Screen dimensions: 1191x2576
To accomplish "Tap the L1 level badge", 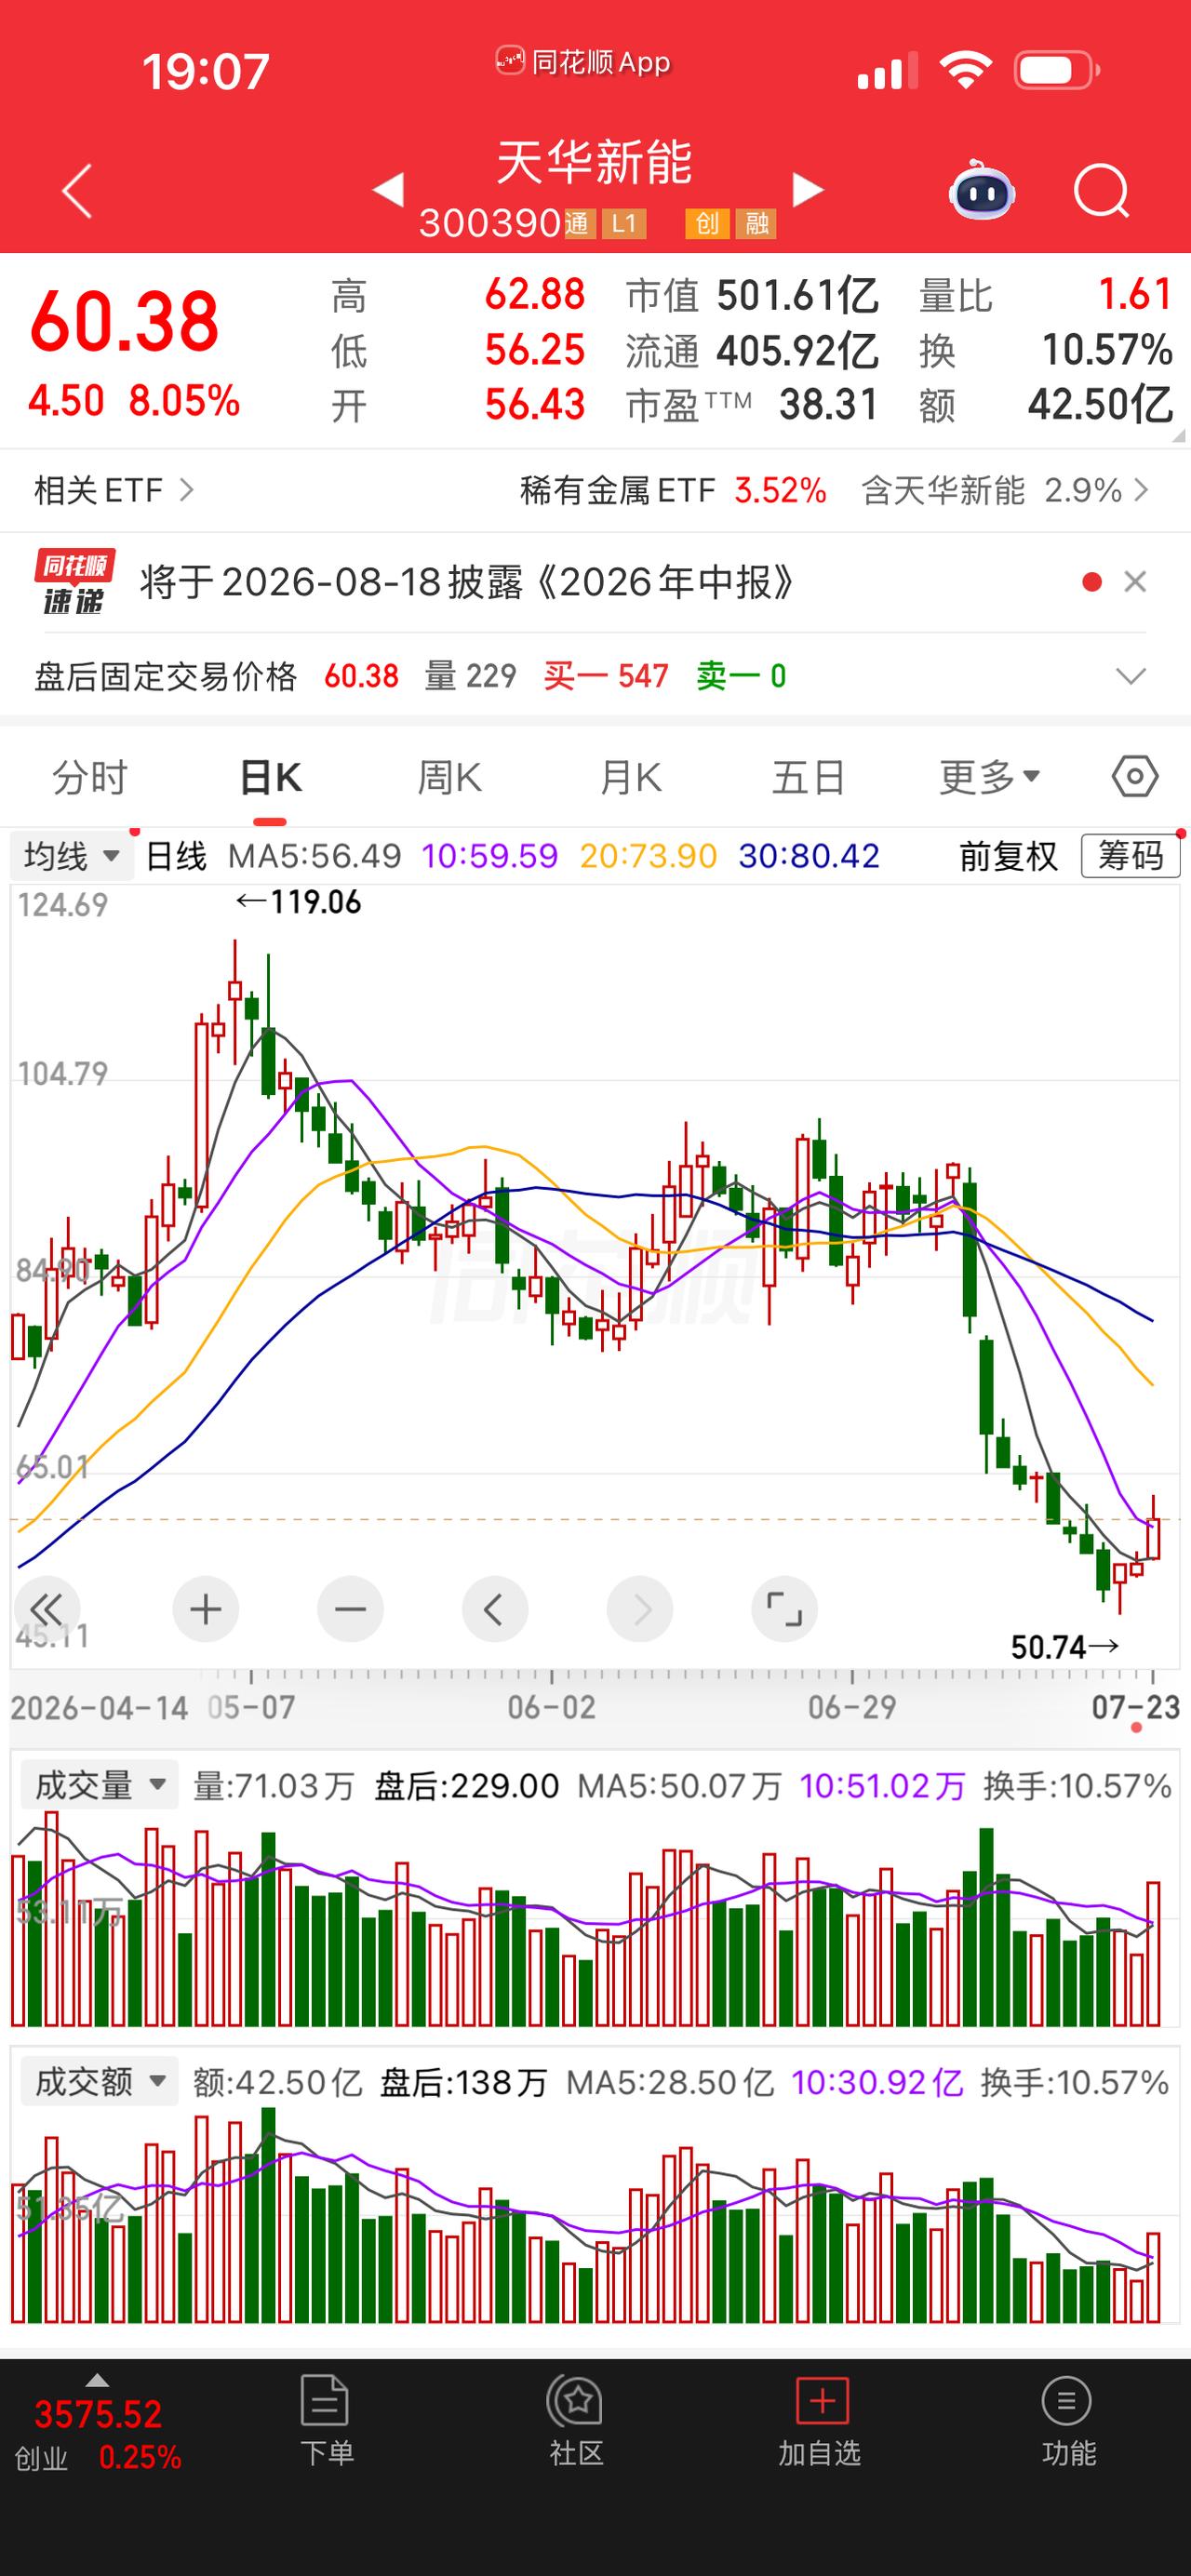I will coord(625,223).
